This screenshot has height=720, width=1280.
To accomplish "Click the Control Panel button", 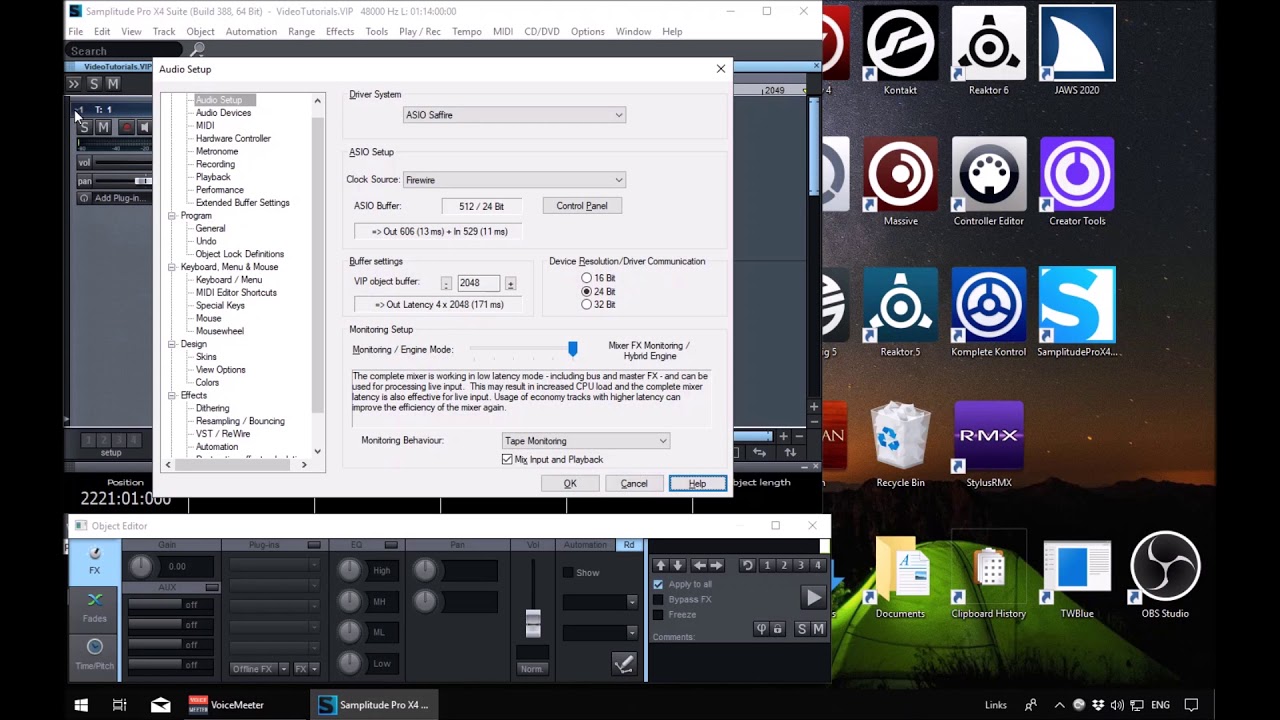I will tap(582, 206).
